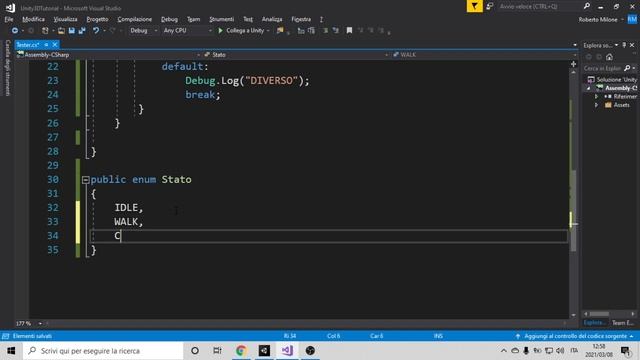Click the Debug.Log text on line 23

tap(212, 80)
